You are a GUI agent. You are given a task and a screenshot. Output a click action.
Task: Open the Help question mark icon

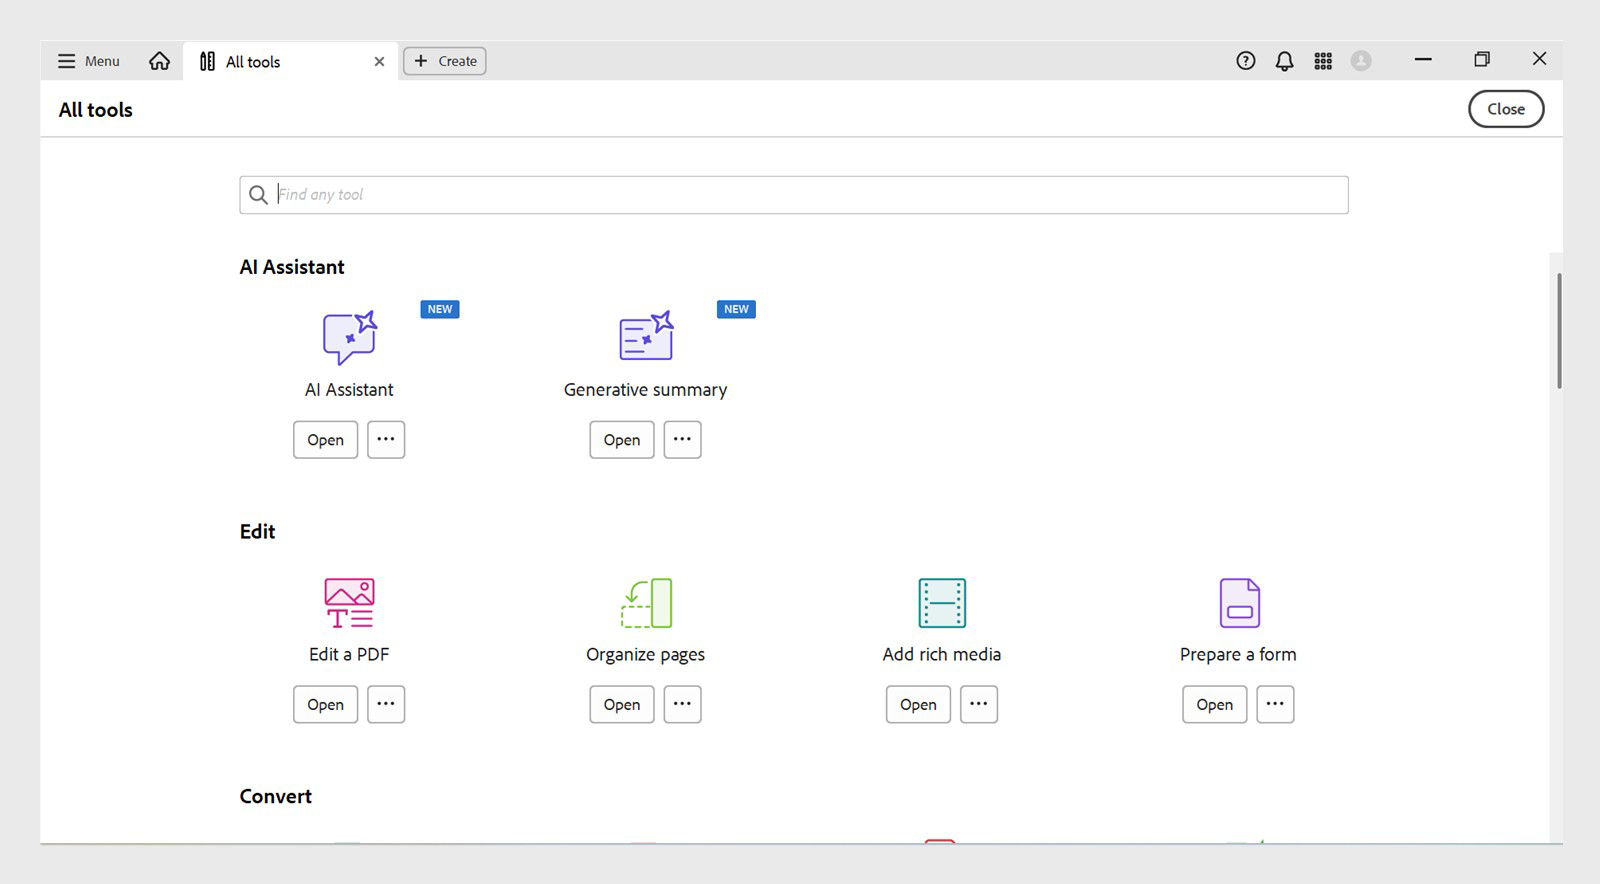pos(1245,61)
